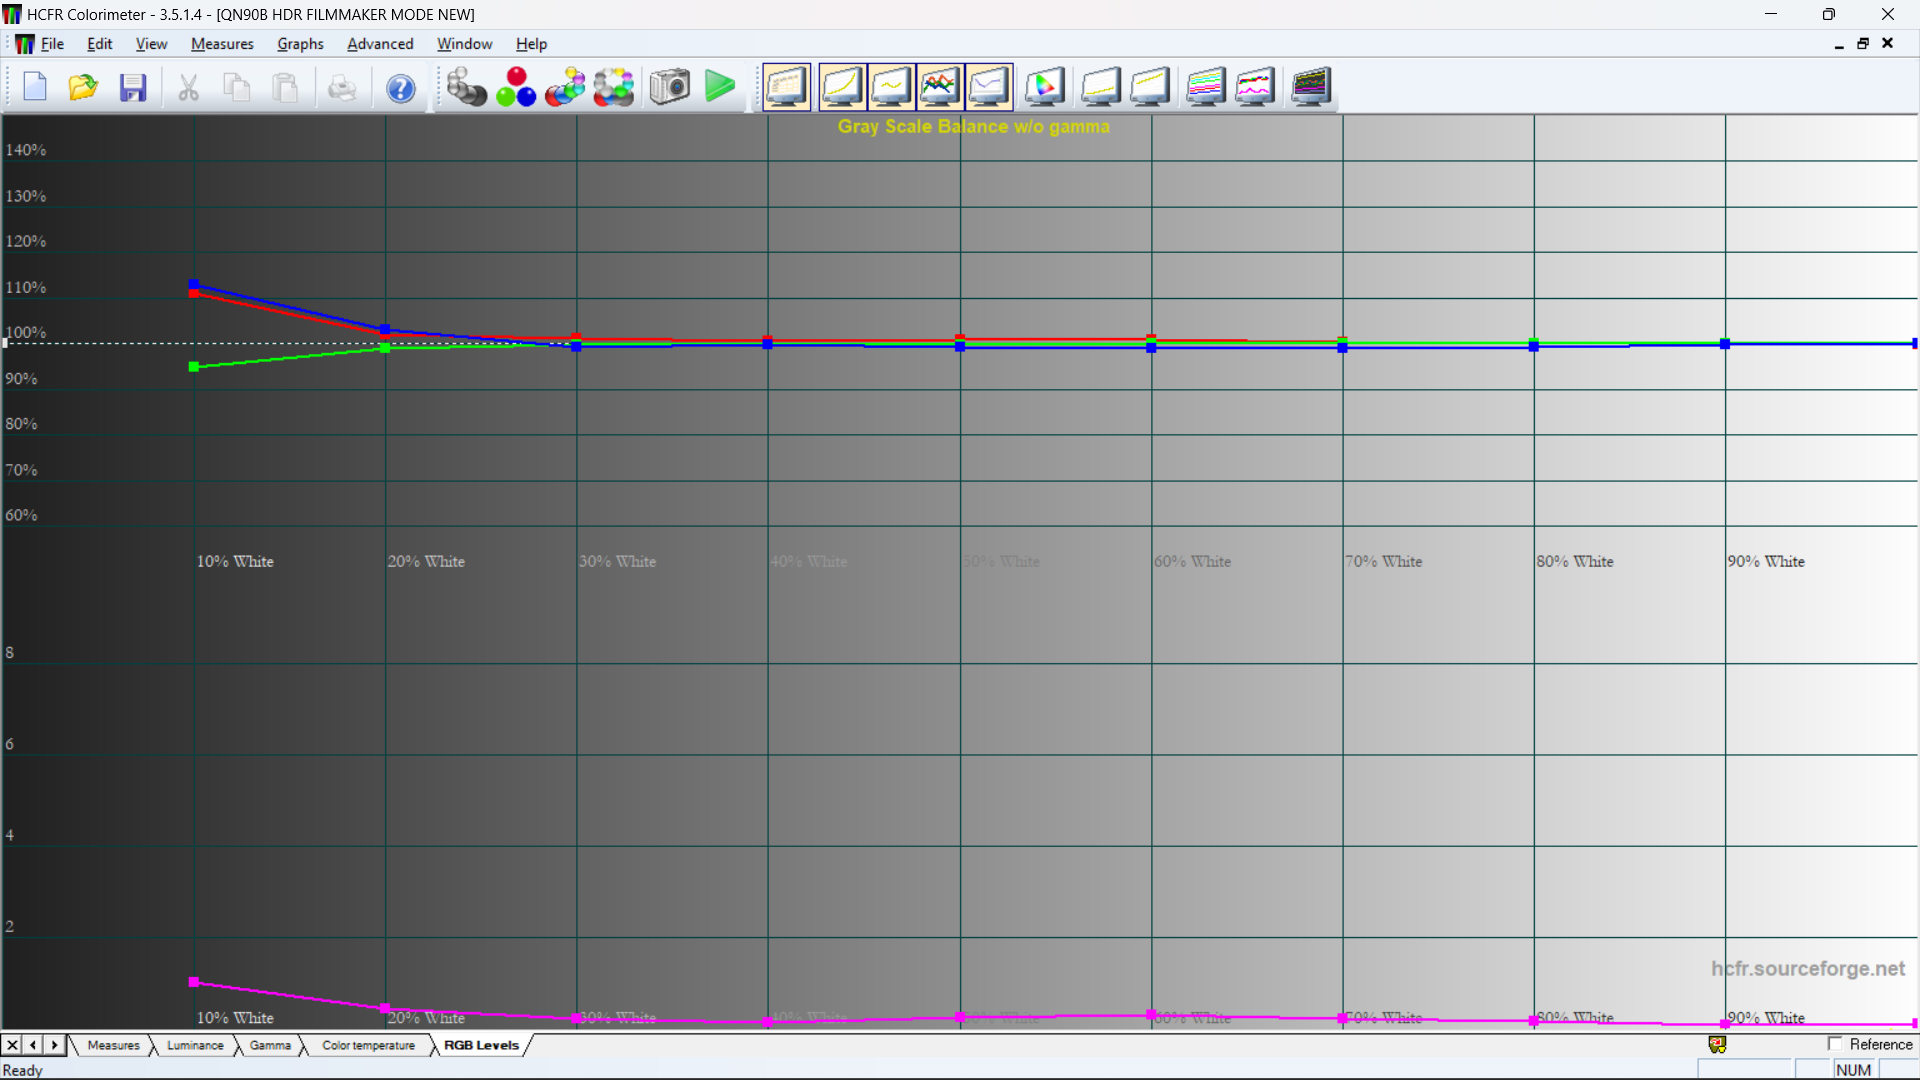The height and width of the screenshot is (1080, 1920).
Task: Enable the Reference checkbox
Action: click(1835, 1044)
